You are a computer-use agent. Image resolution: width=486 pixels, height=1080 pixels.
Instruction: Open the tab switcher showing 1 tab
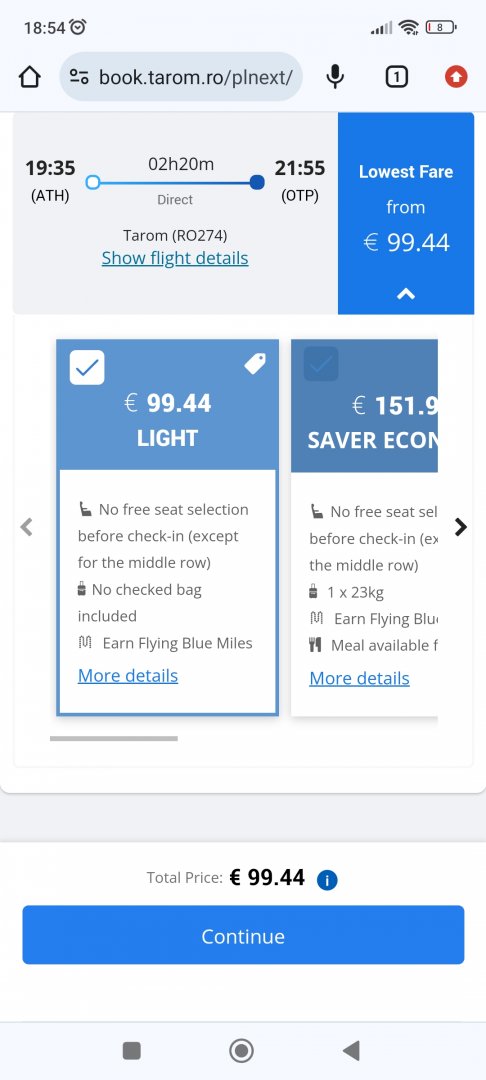click(x=396, y=76)
